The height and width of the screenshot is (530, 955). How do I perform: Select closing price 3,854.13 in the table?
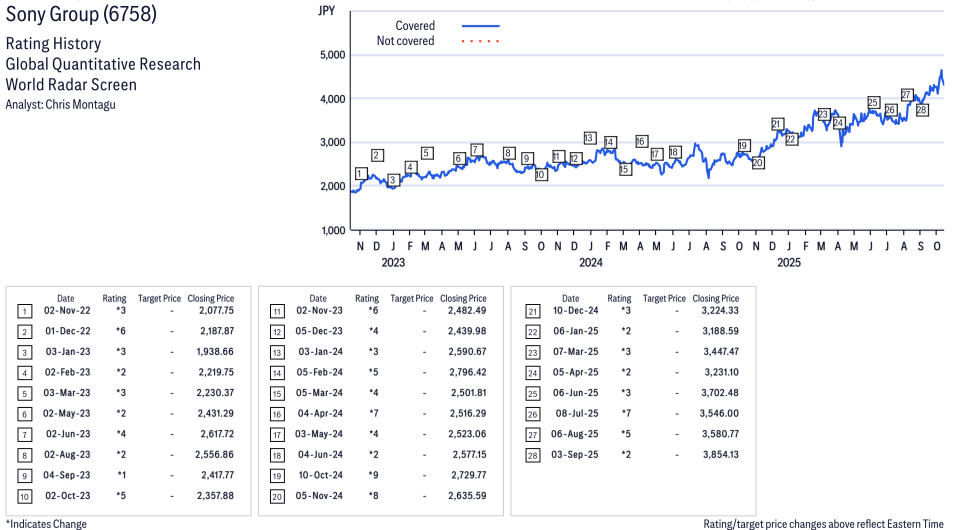[716, 454]
